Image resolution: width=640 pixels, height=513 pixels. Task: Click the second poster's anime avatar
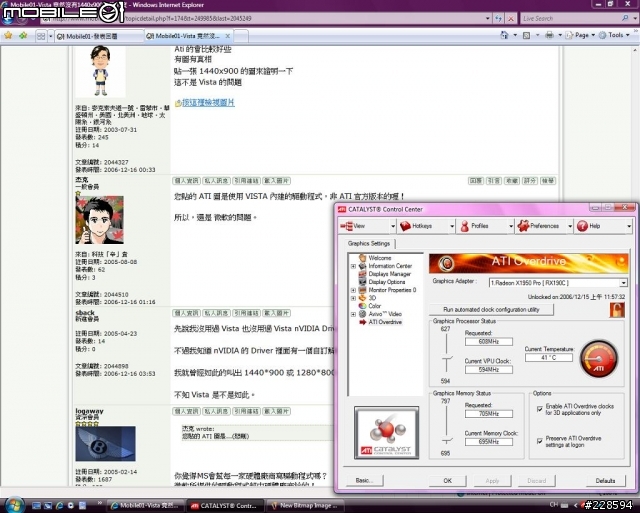[99, 220]
